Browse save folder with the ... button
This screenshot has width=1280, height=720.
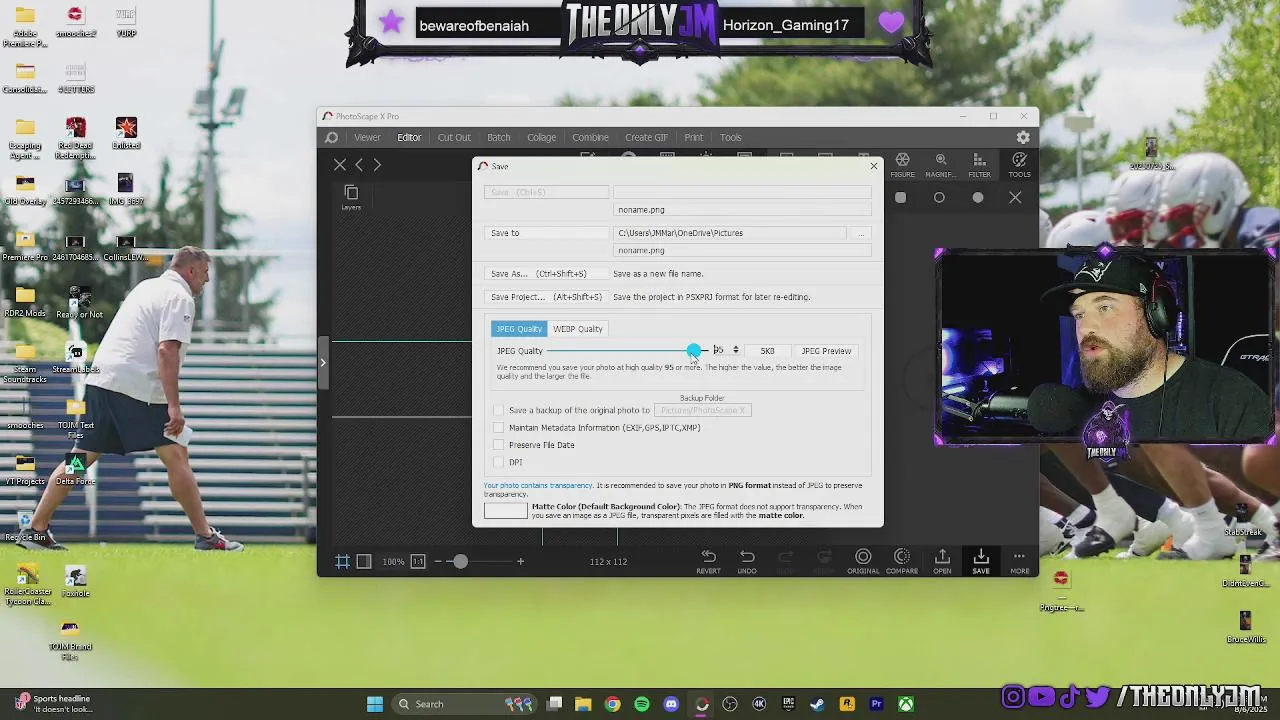click(x=861, y=233)
